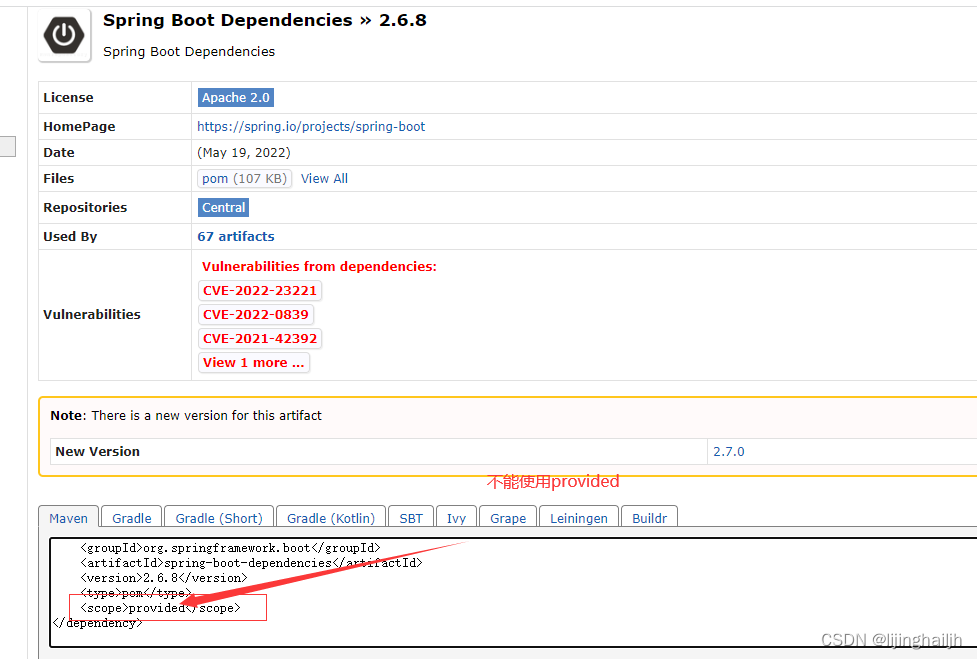Expand View 1 more vulnerabilities
Image resolution: width=977 pixels, height=659 pixels.
tap(254, 363)
